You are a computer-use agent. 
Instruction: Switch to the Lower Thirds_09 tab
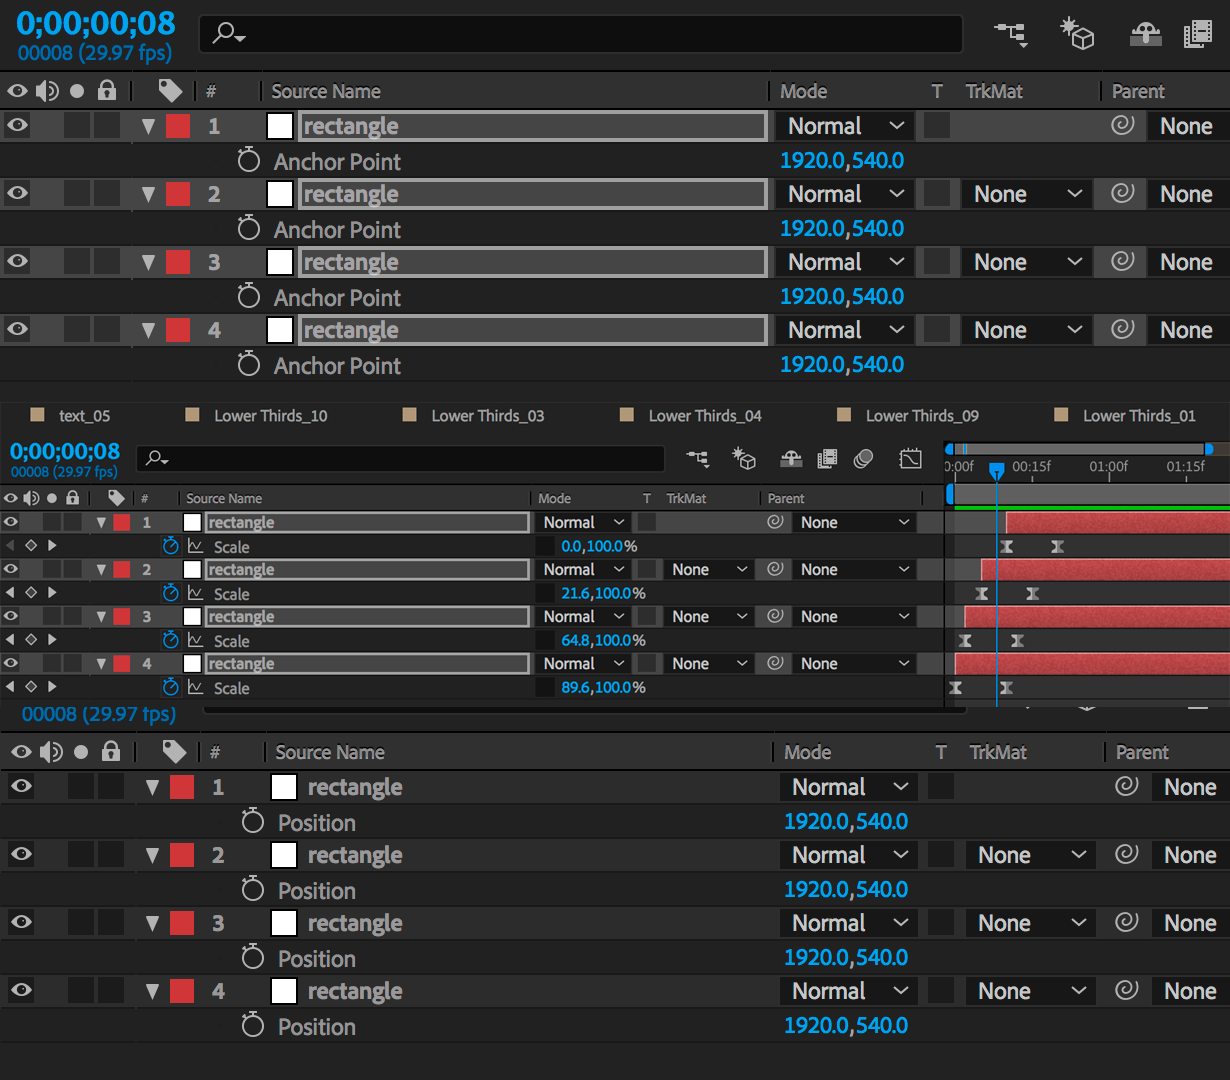coord(922,416)
